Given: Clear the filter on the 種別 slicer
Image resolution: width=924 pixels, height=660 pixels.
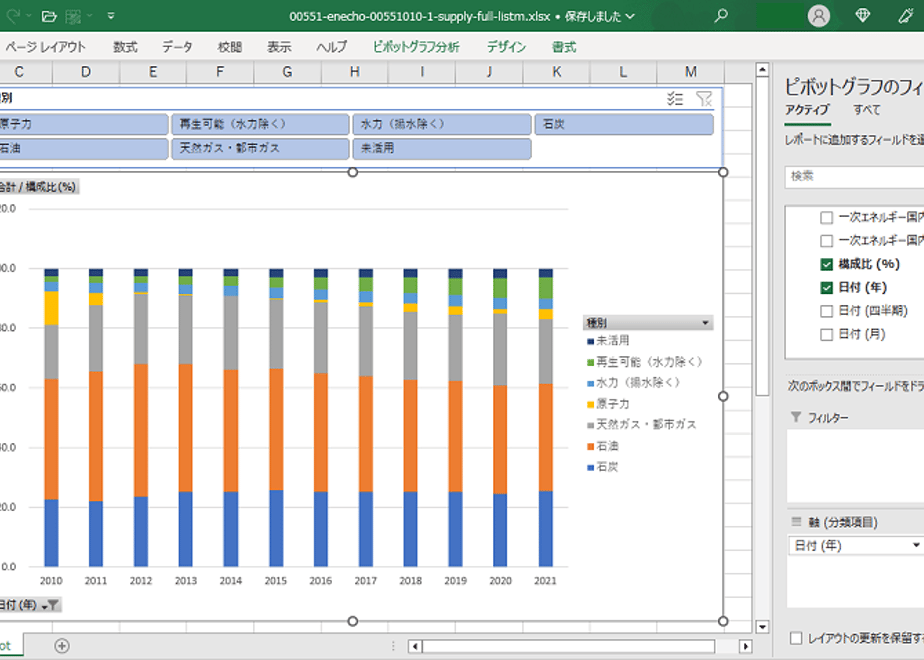Looking at the screenshot, I should click(704, 99).
